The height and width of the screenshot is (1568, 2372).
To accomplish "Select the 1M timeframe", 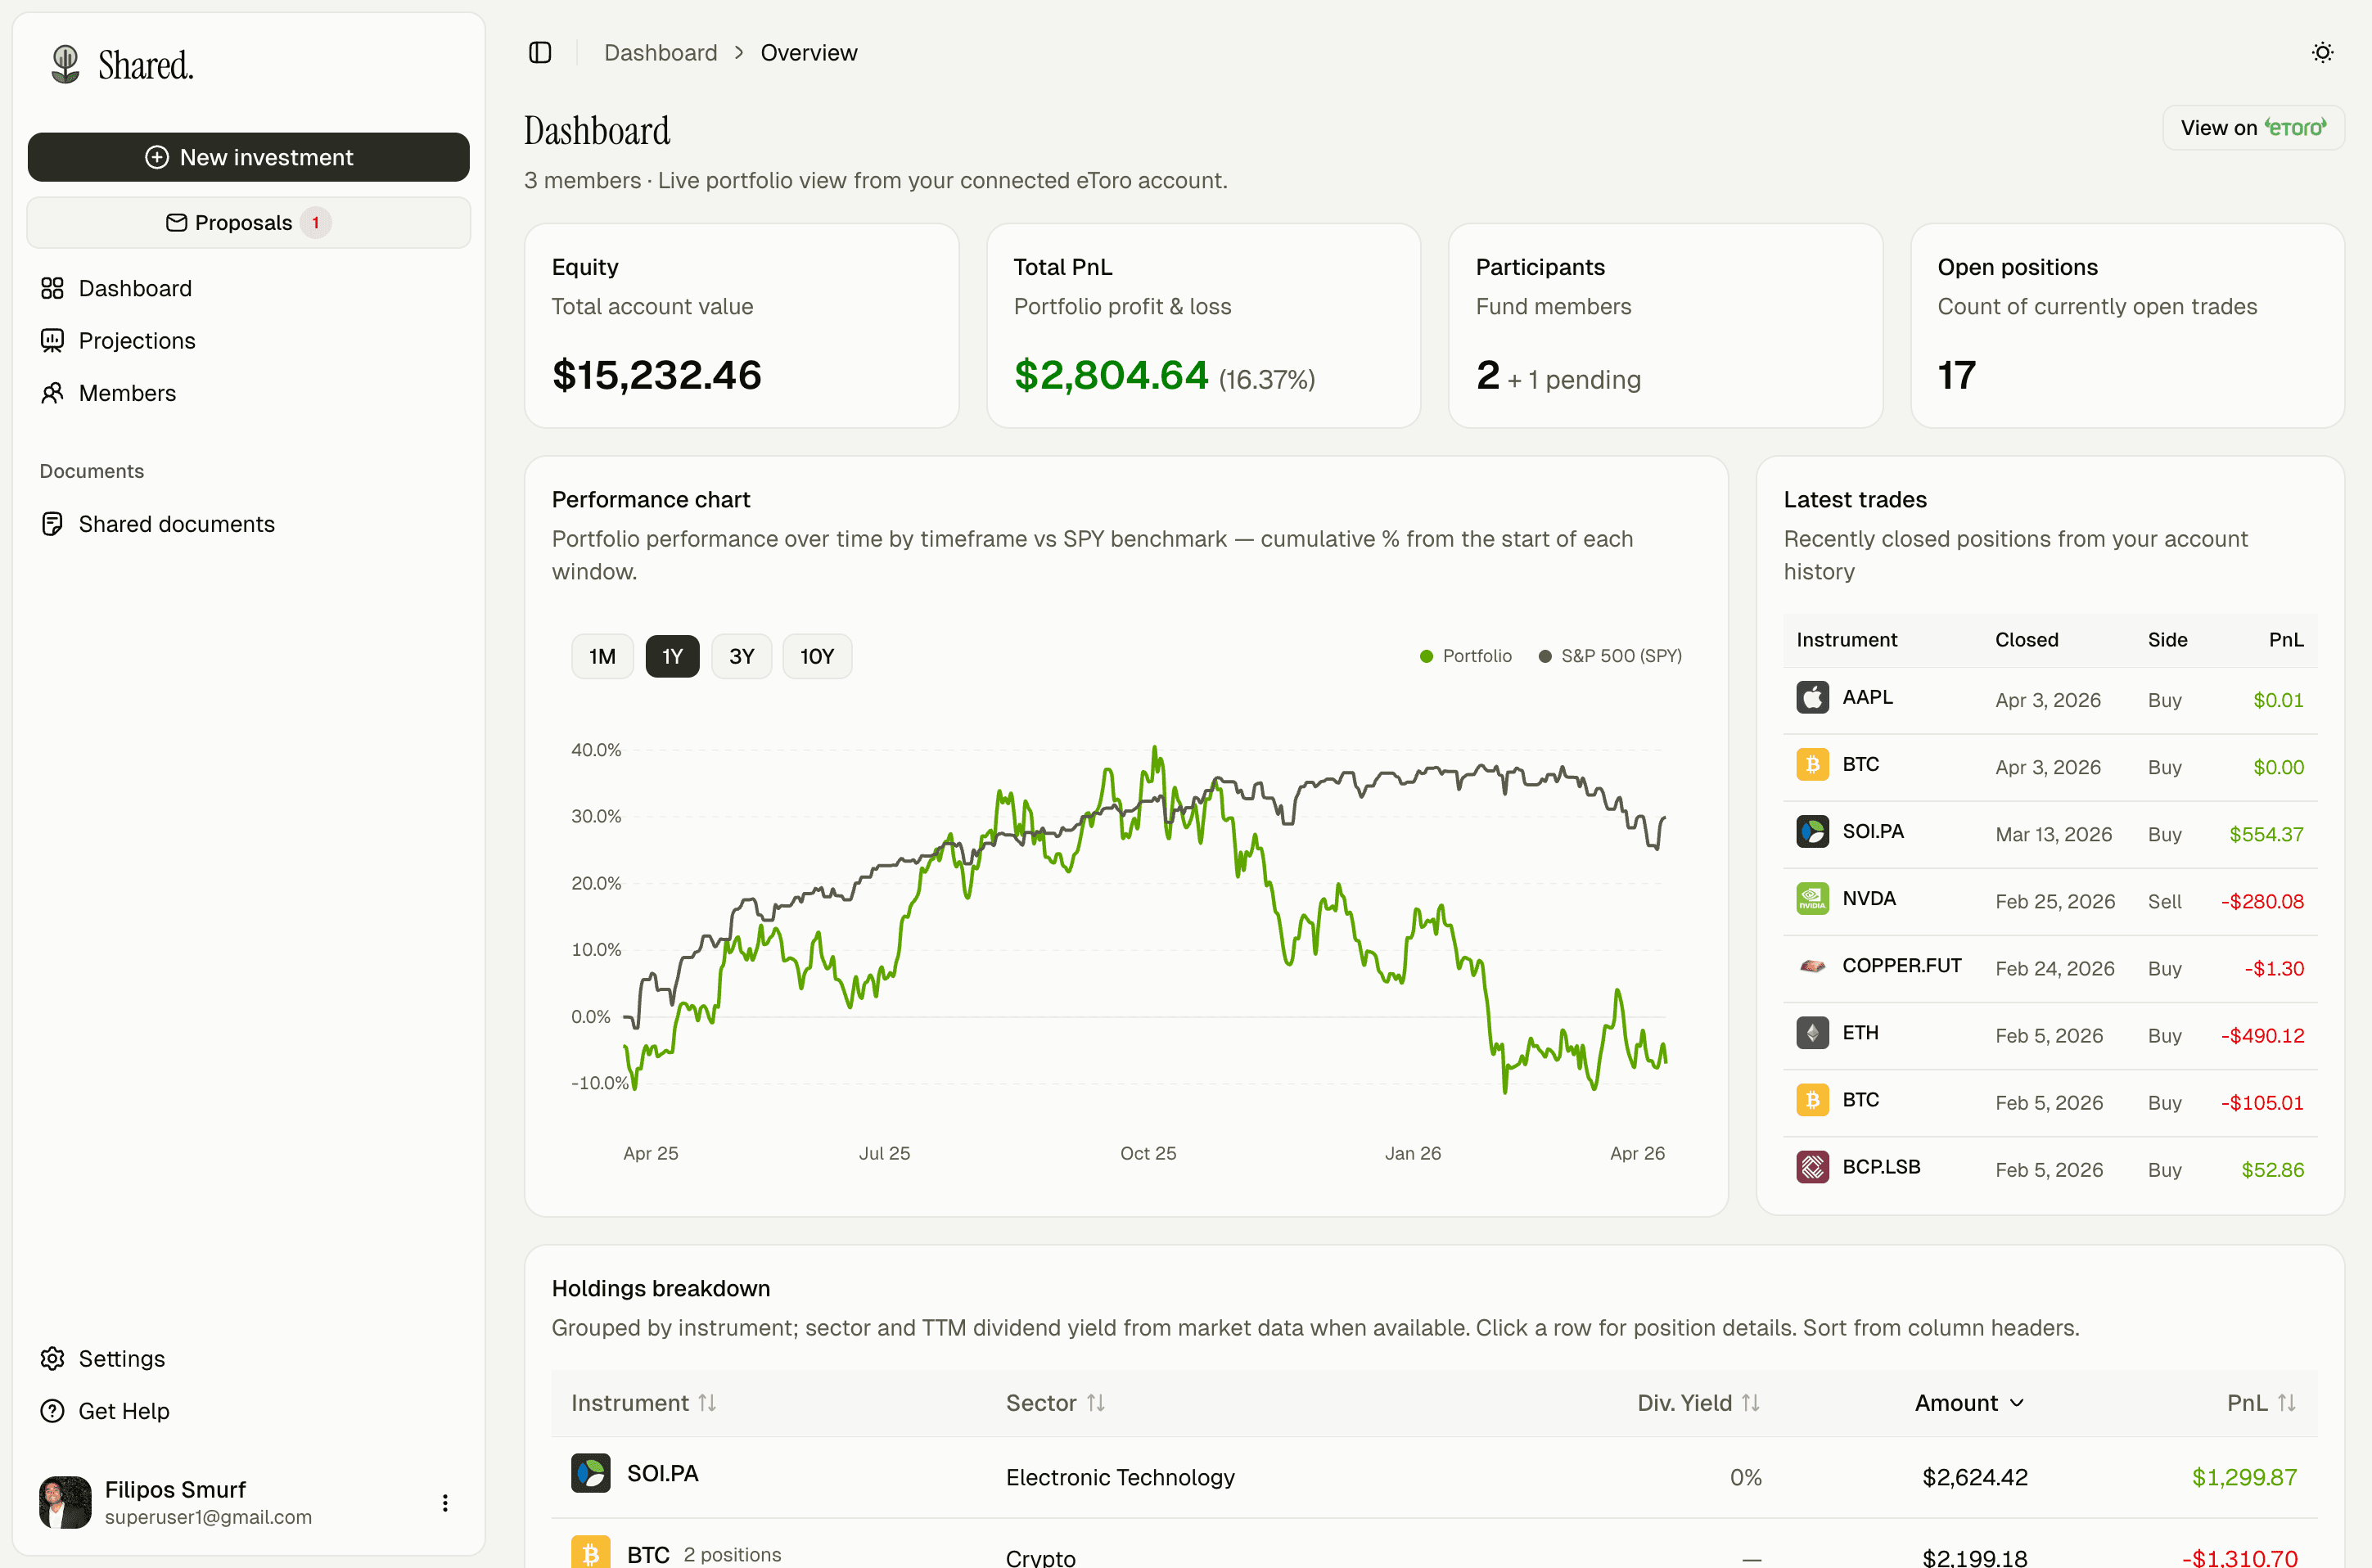I will 602,656.
